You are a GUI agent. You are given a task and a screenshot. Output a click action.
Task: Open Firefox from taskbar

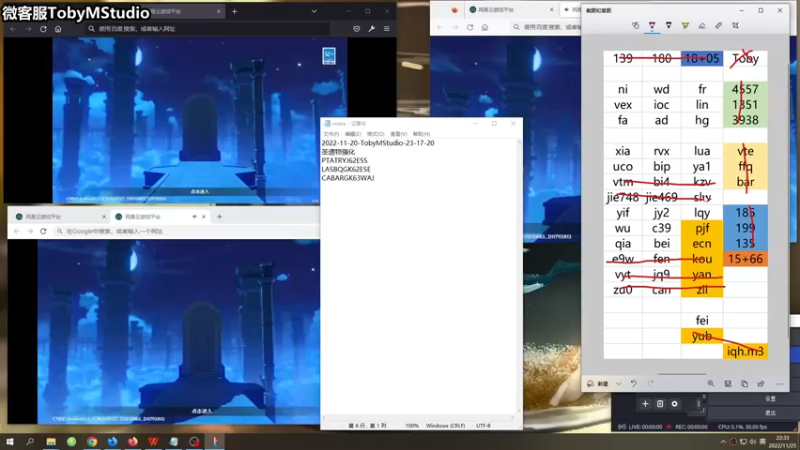133,441
